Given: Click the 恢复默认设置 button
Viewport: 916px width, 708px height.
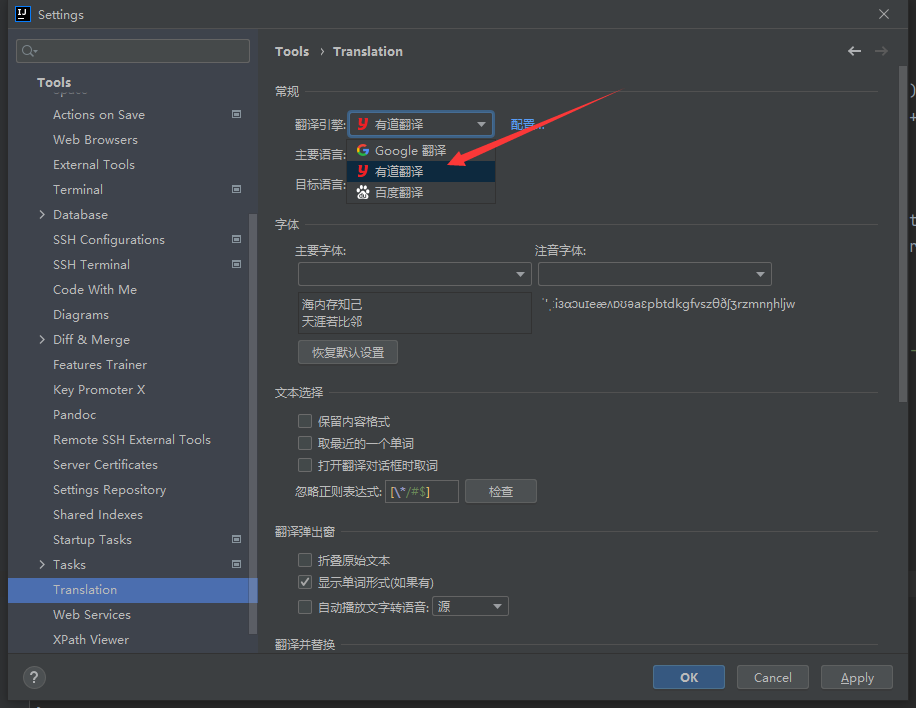Looking at the screenshot, I should coord(348,352).
